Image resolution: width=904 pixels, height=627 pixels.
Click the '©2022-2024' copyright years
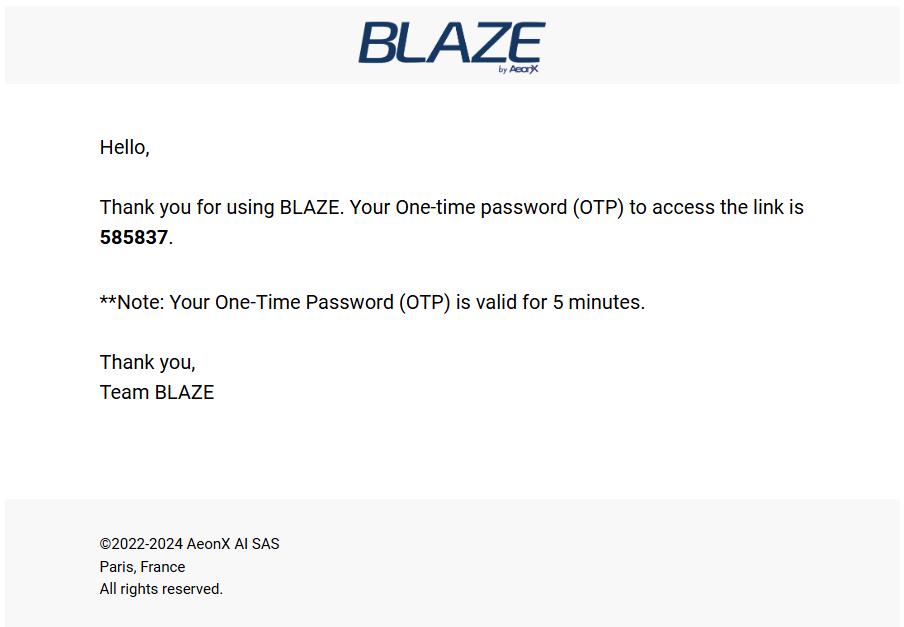point(141,544)
